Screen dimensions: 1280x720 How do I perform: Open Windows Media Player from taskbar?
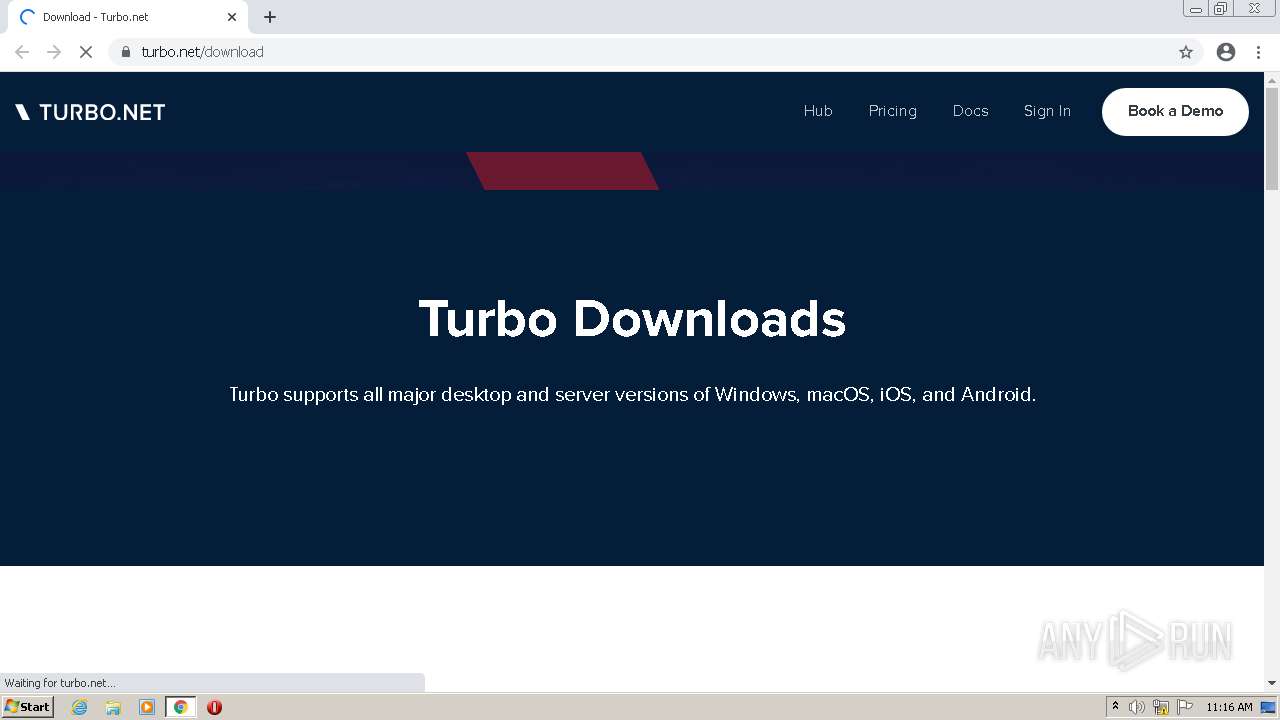click(147, 707)
